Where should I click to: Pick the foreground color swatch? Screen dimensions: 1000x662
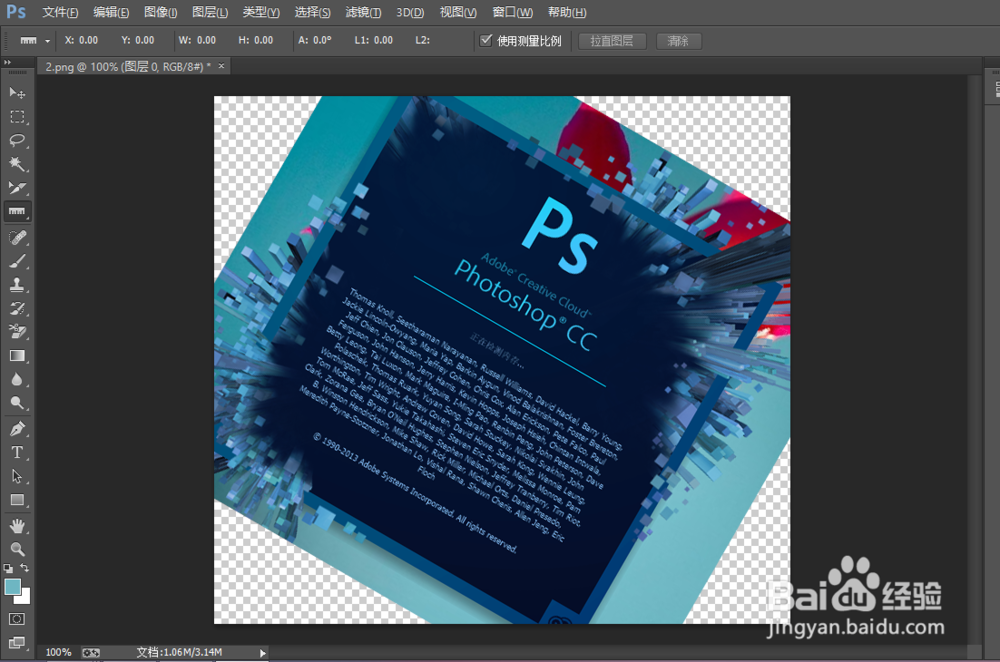pyautogui.click(x=12, y=587)
